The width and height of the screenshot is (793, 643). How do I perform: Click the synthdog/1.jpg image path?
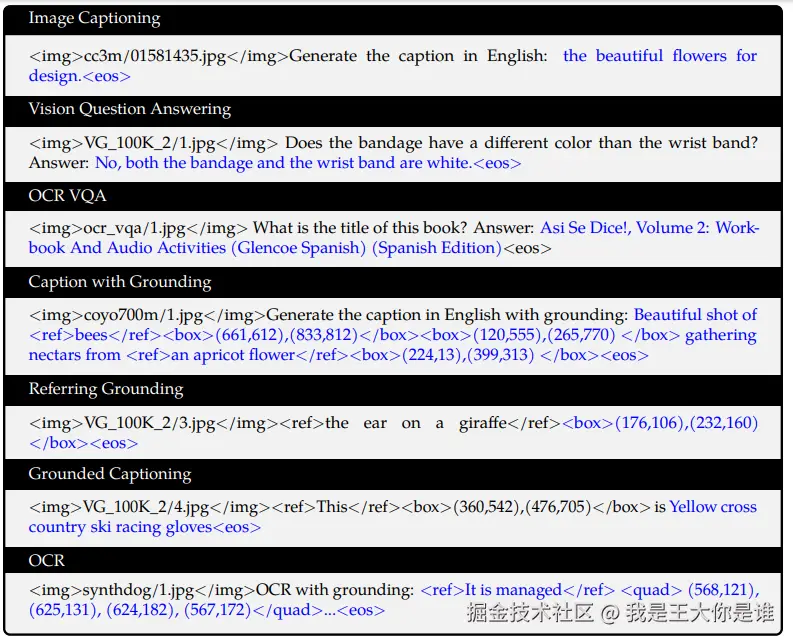click(138, 590)
